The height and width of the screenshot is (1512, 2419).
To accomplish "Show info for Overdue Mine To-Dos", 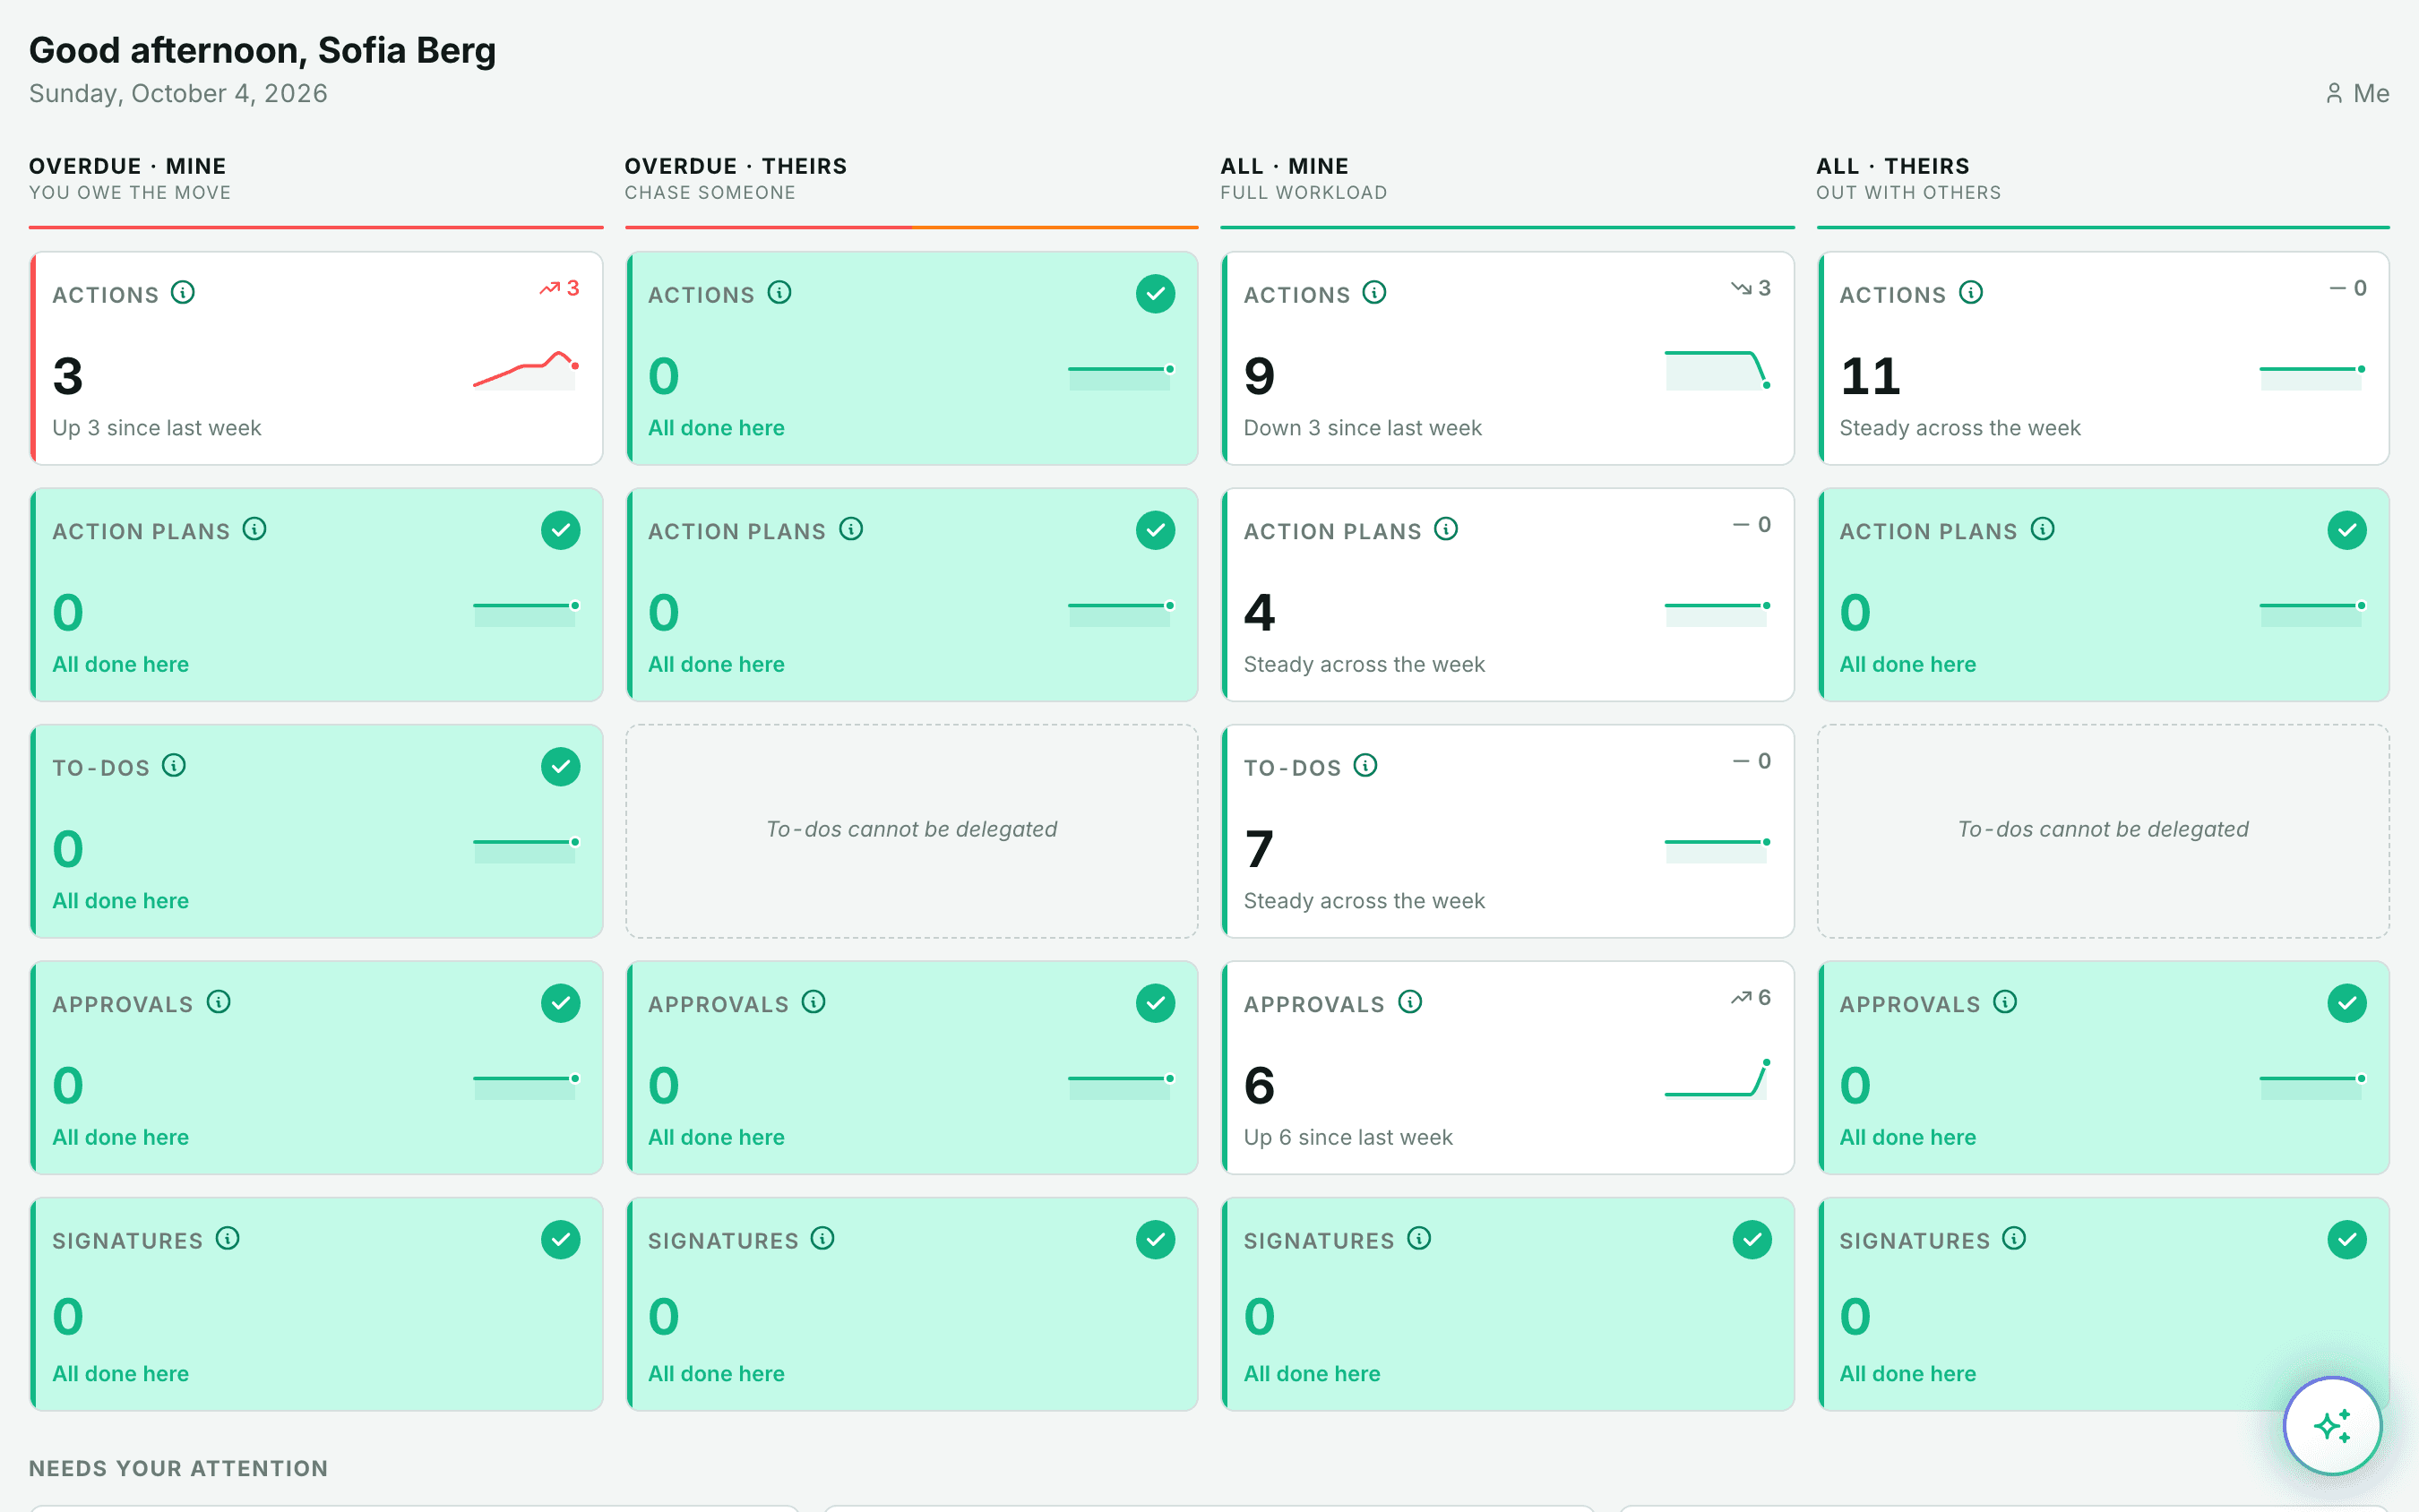I will click(174, 766).
